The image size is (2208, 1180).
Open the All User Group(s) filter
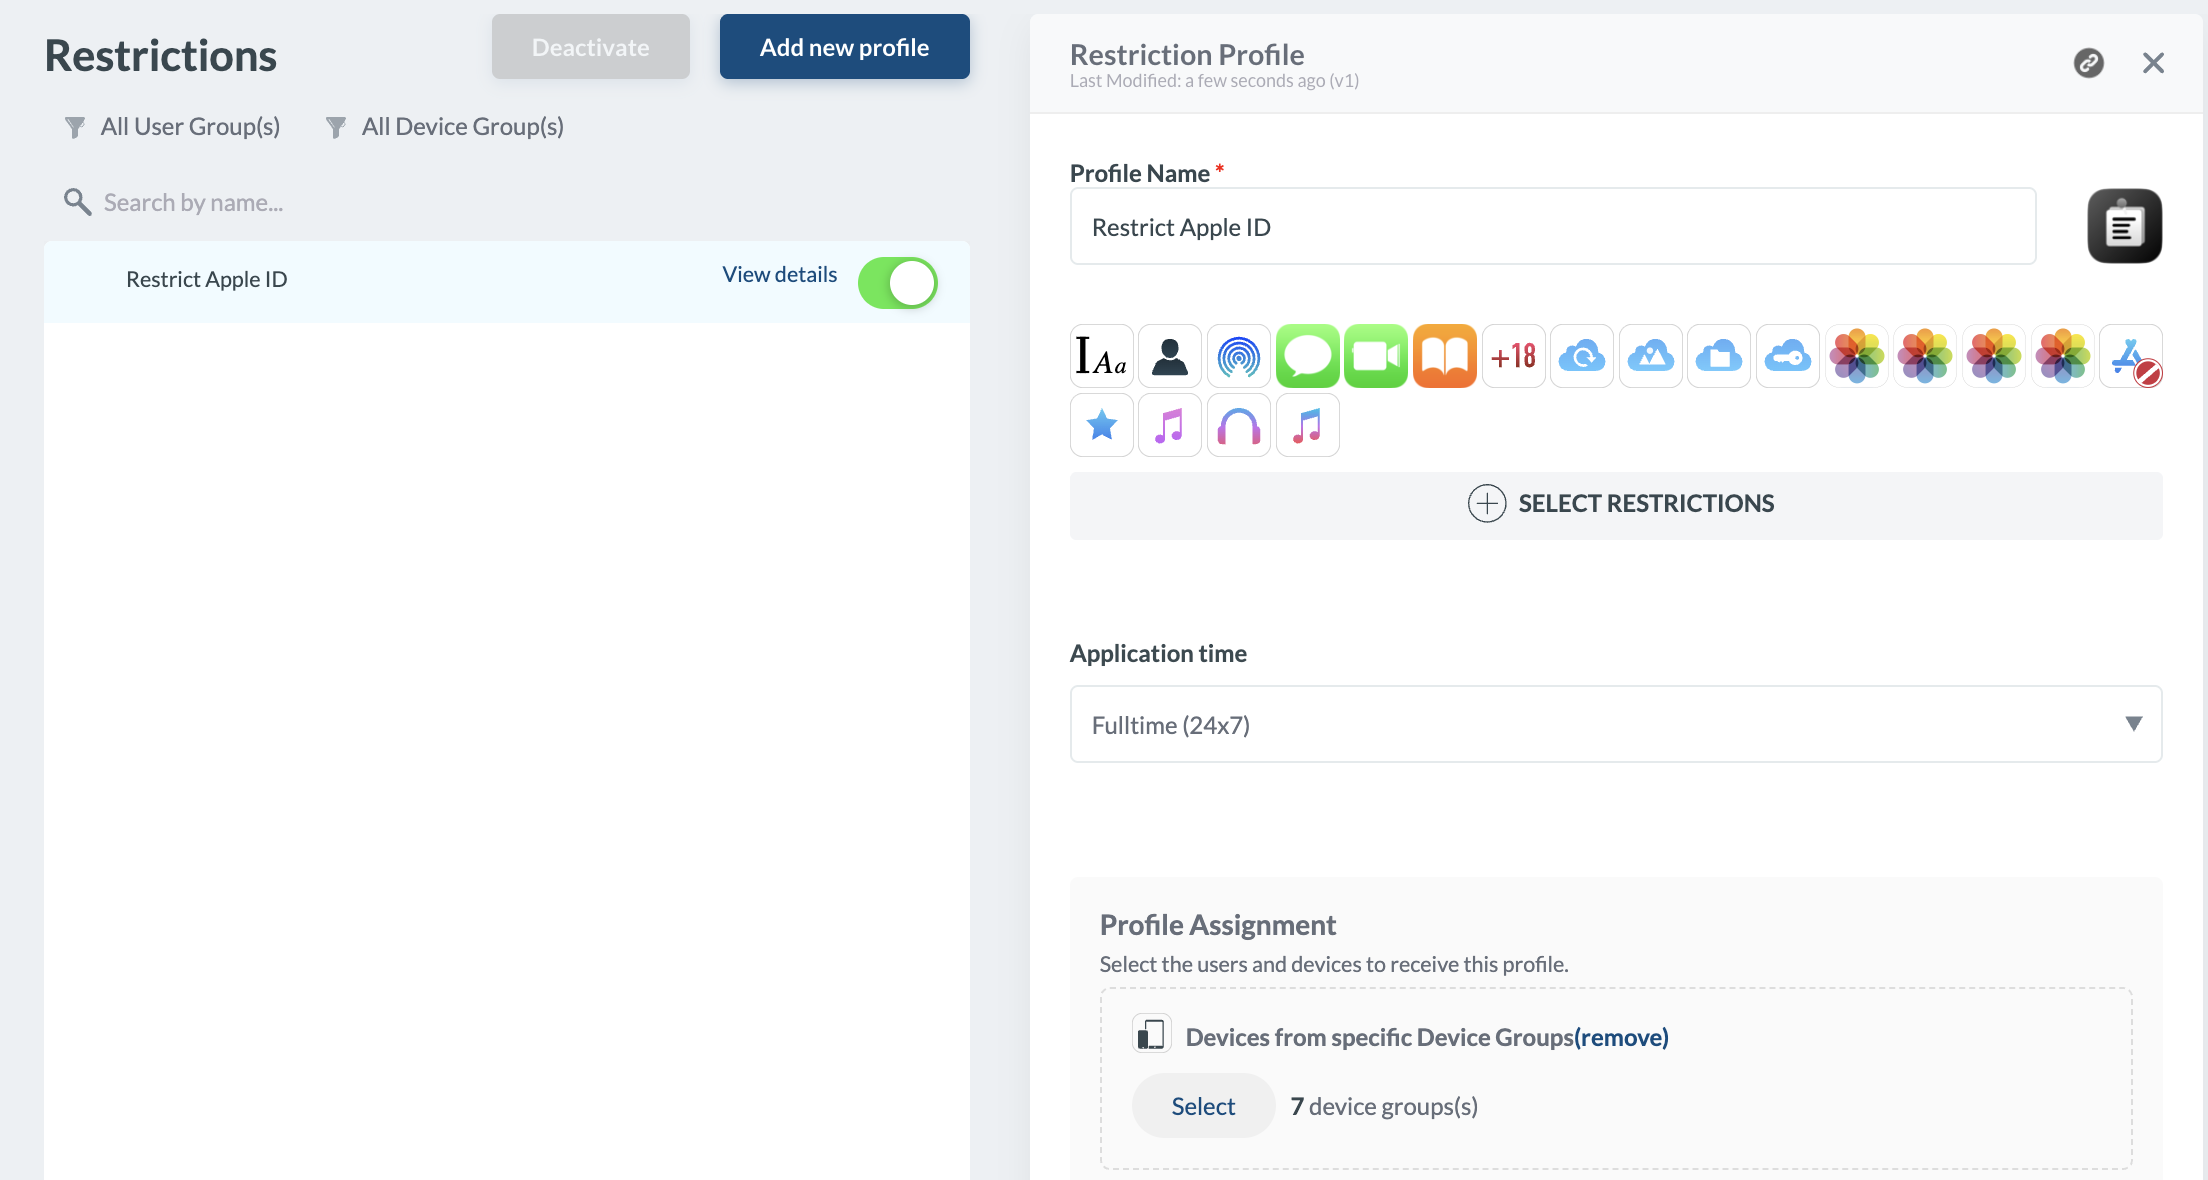pos(172,127)
